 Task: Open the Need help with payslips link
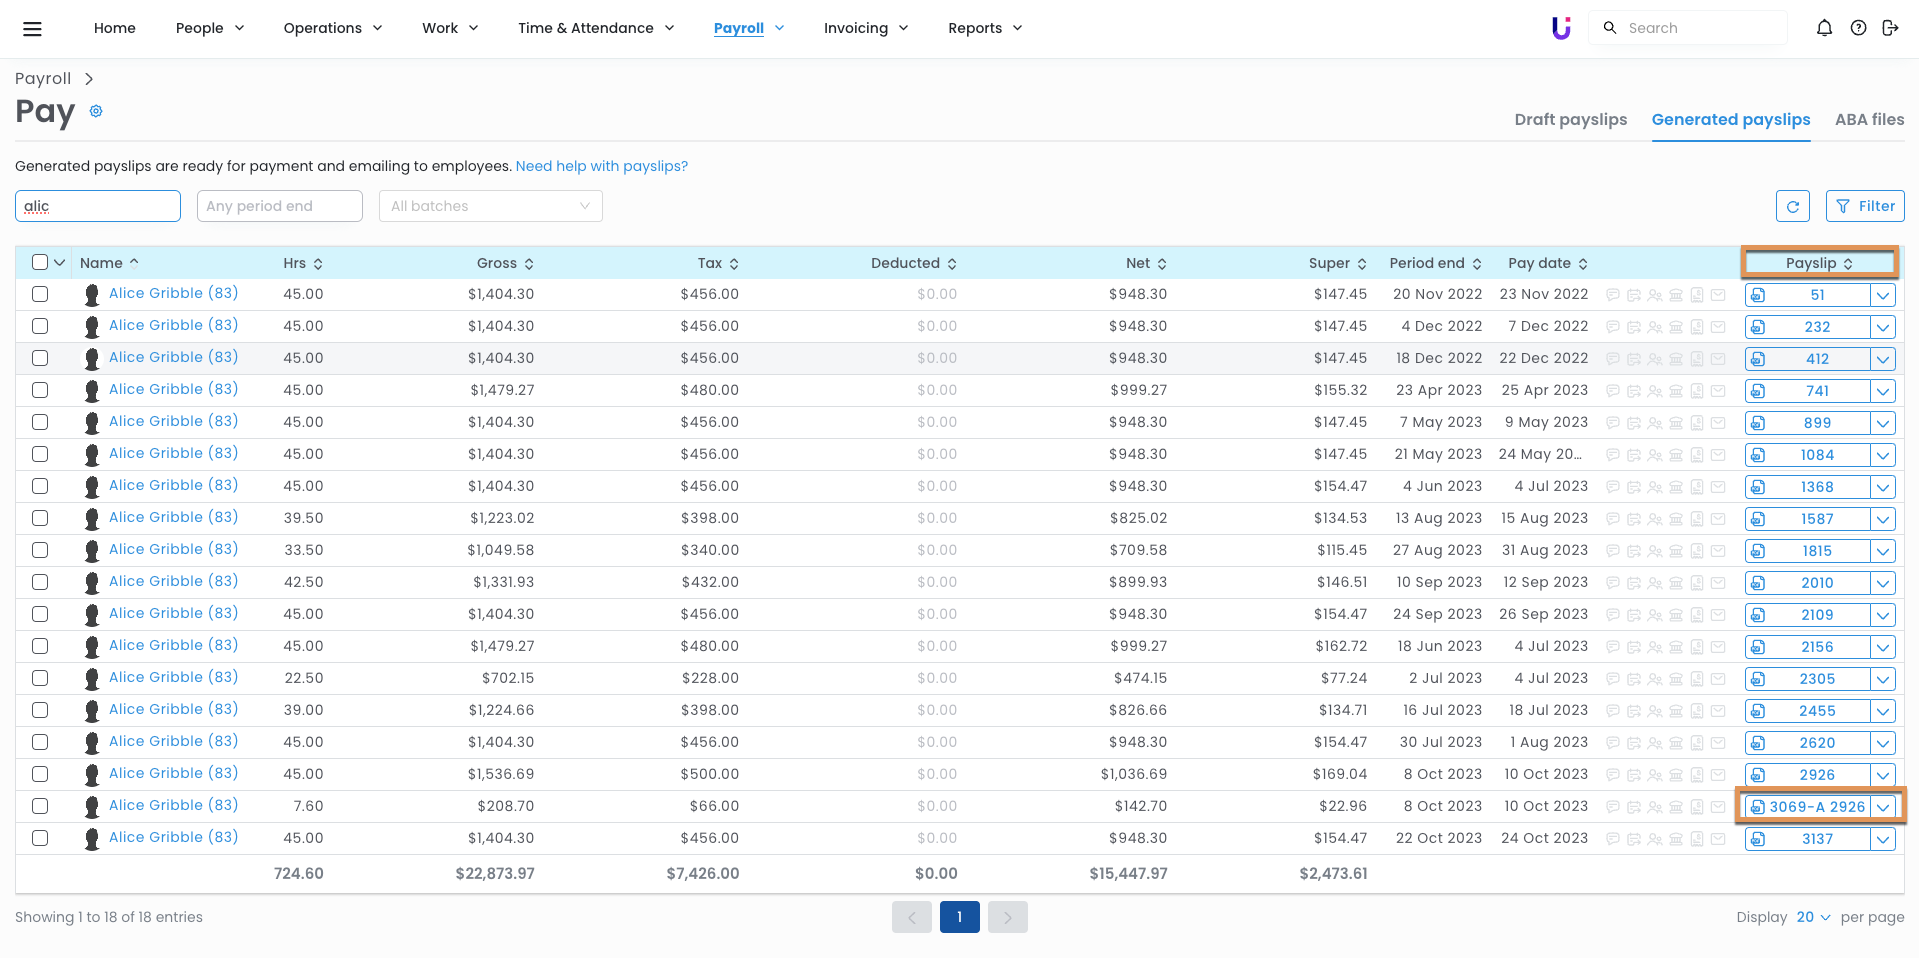point(601,166)
